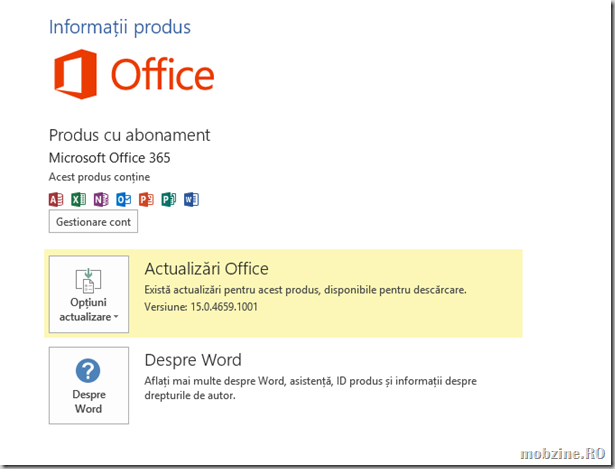Click the update download icon in Opțiuni actualizare

coord(88,279)
